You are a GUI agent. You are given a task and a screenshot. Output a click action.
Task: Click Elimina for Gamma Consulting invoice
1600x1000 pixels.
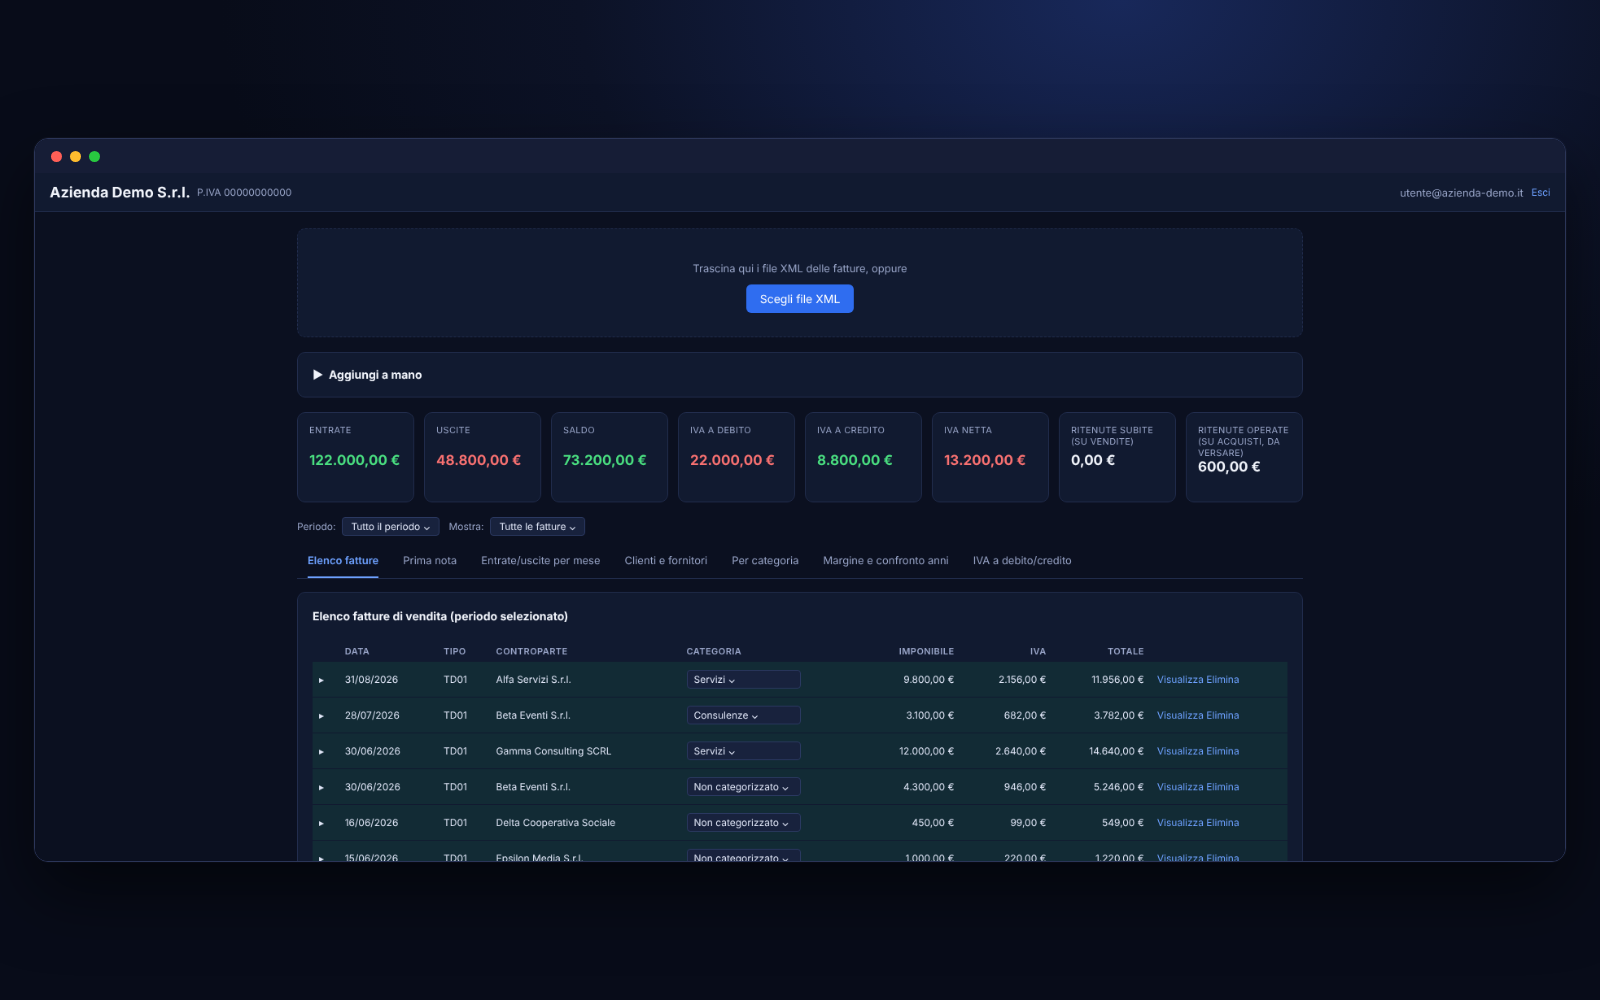1223,752
